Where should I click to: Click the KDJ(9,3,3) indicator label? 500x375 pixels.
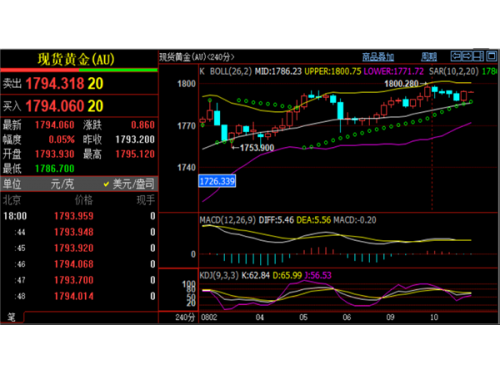click(x=219, y=275)
